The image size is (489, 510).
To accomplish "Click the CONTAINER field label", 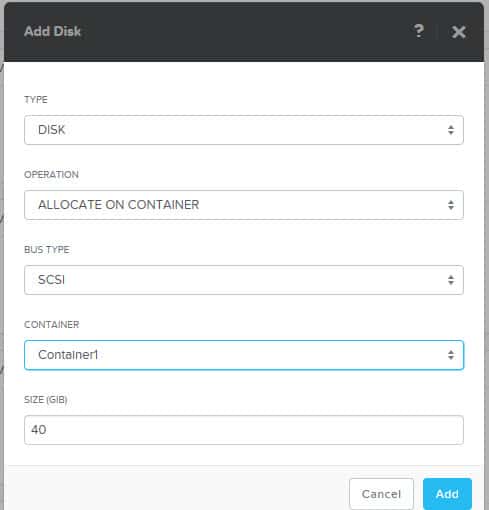I will click(52, 325).
